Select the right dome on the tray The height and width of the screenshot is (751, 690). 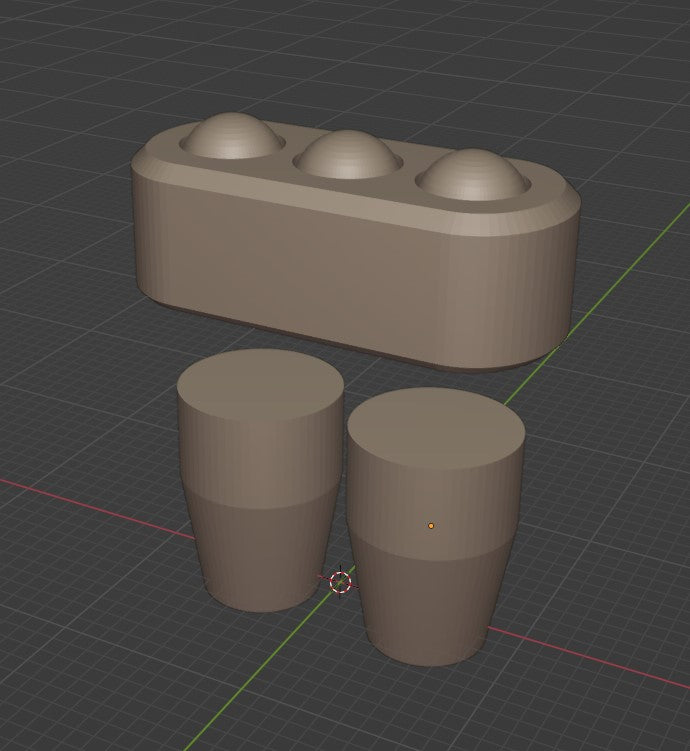[x=470, y=176]
